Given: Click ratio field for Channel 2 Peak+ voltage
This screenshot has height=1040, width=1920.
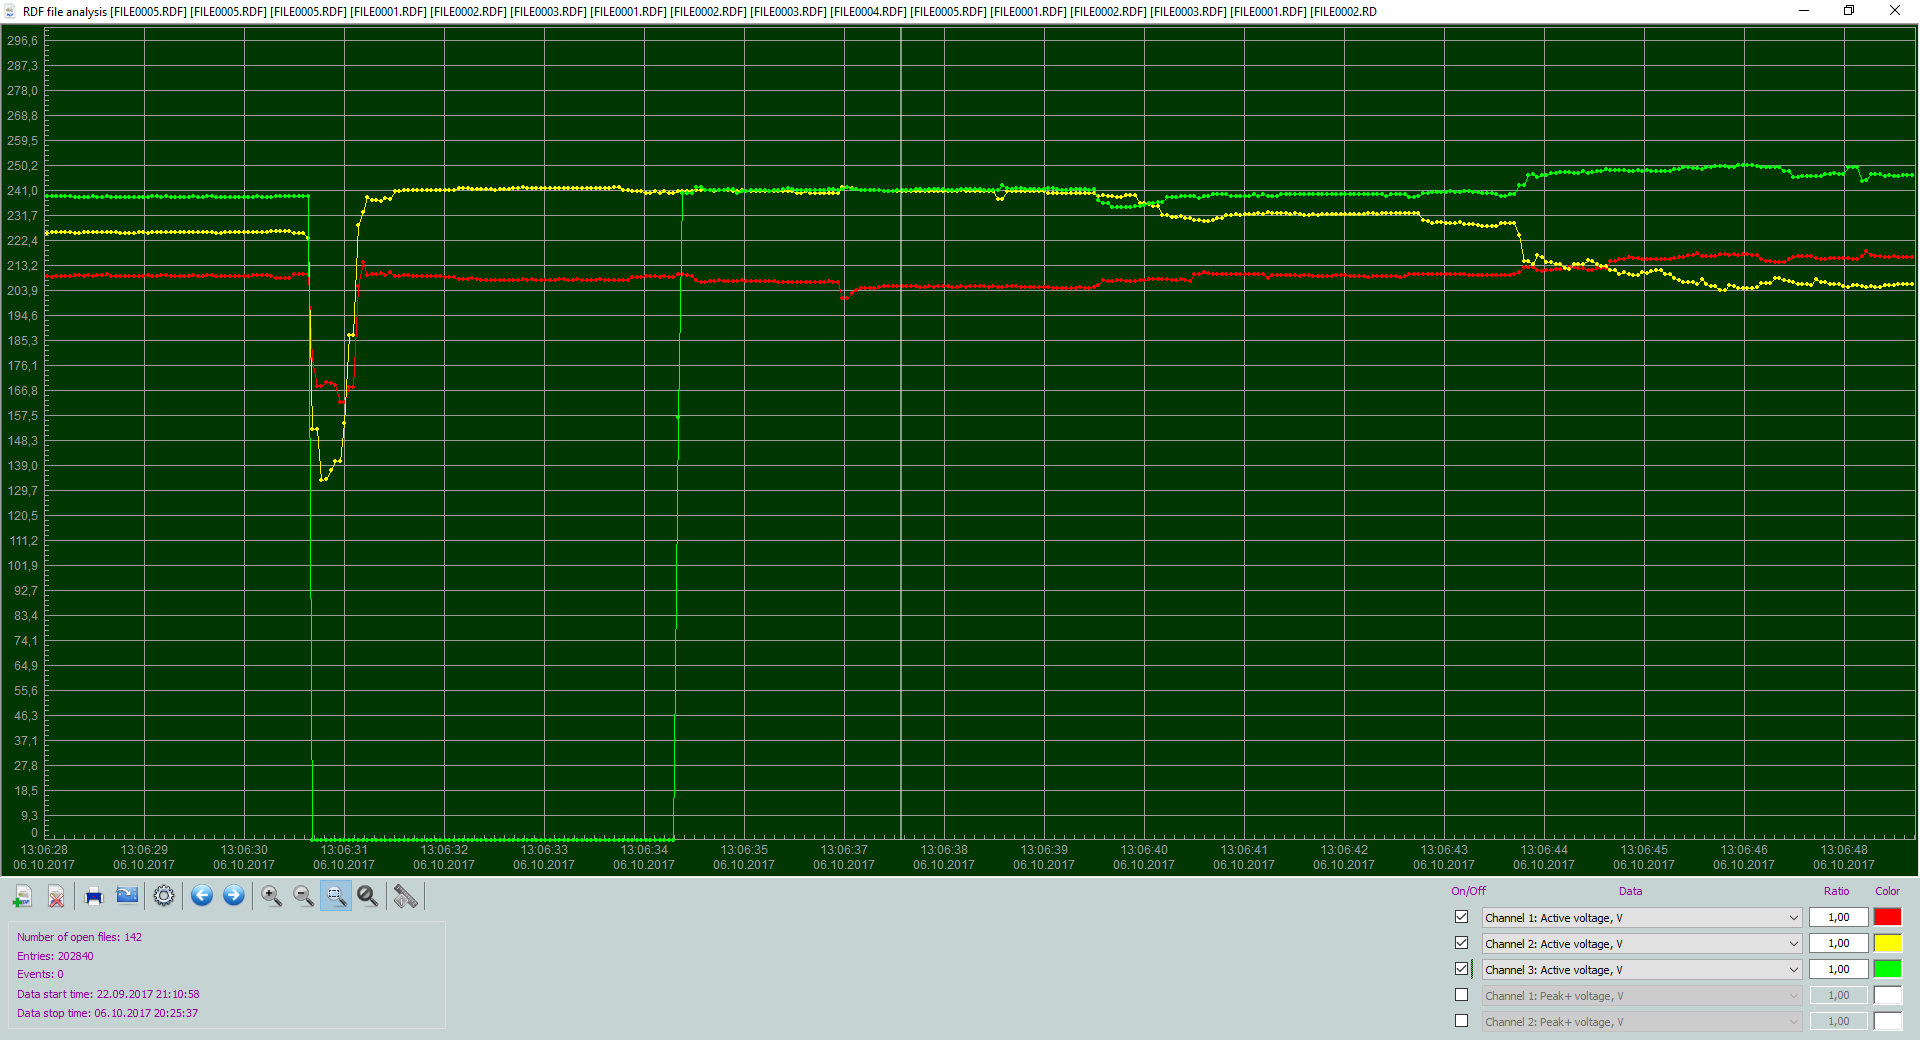Looking at the screenshot, I should coord(1838,1021).
